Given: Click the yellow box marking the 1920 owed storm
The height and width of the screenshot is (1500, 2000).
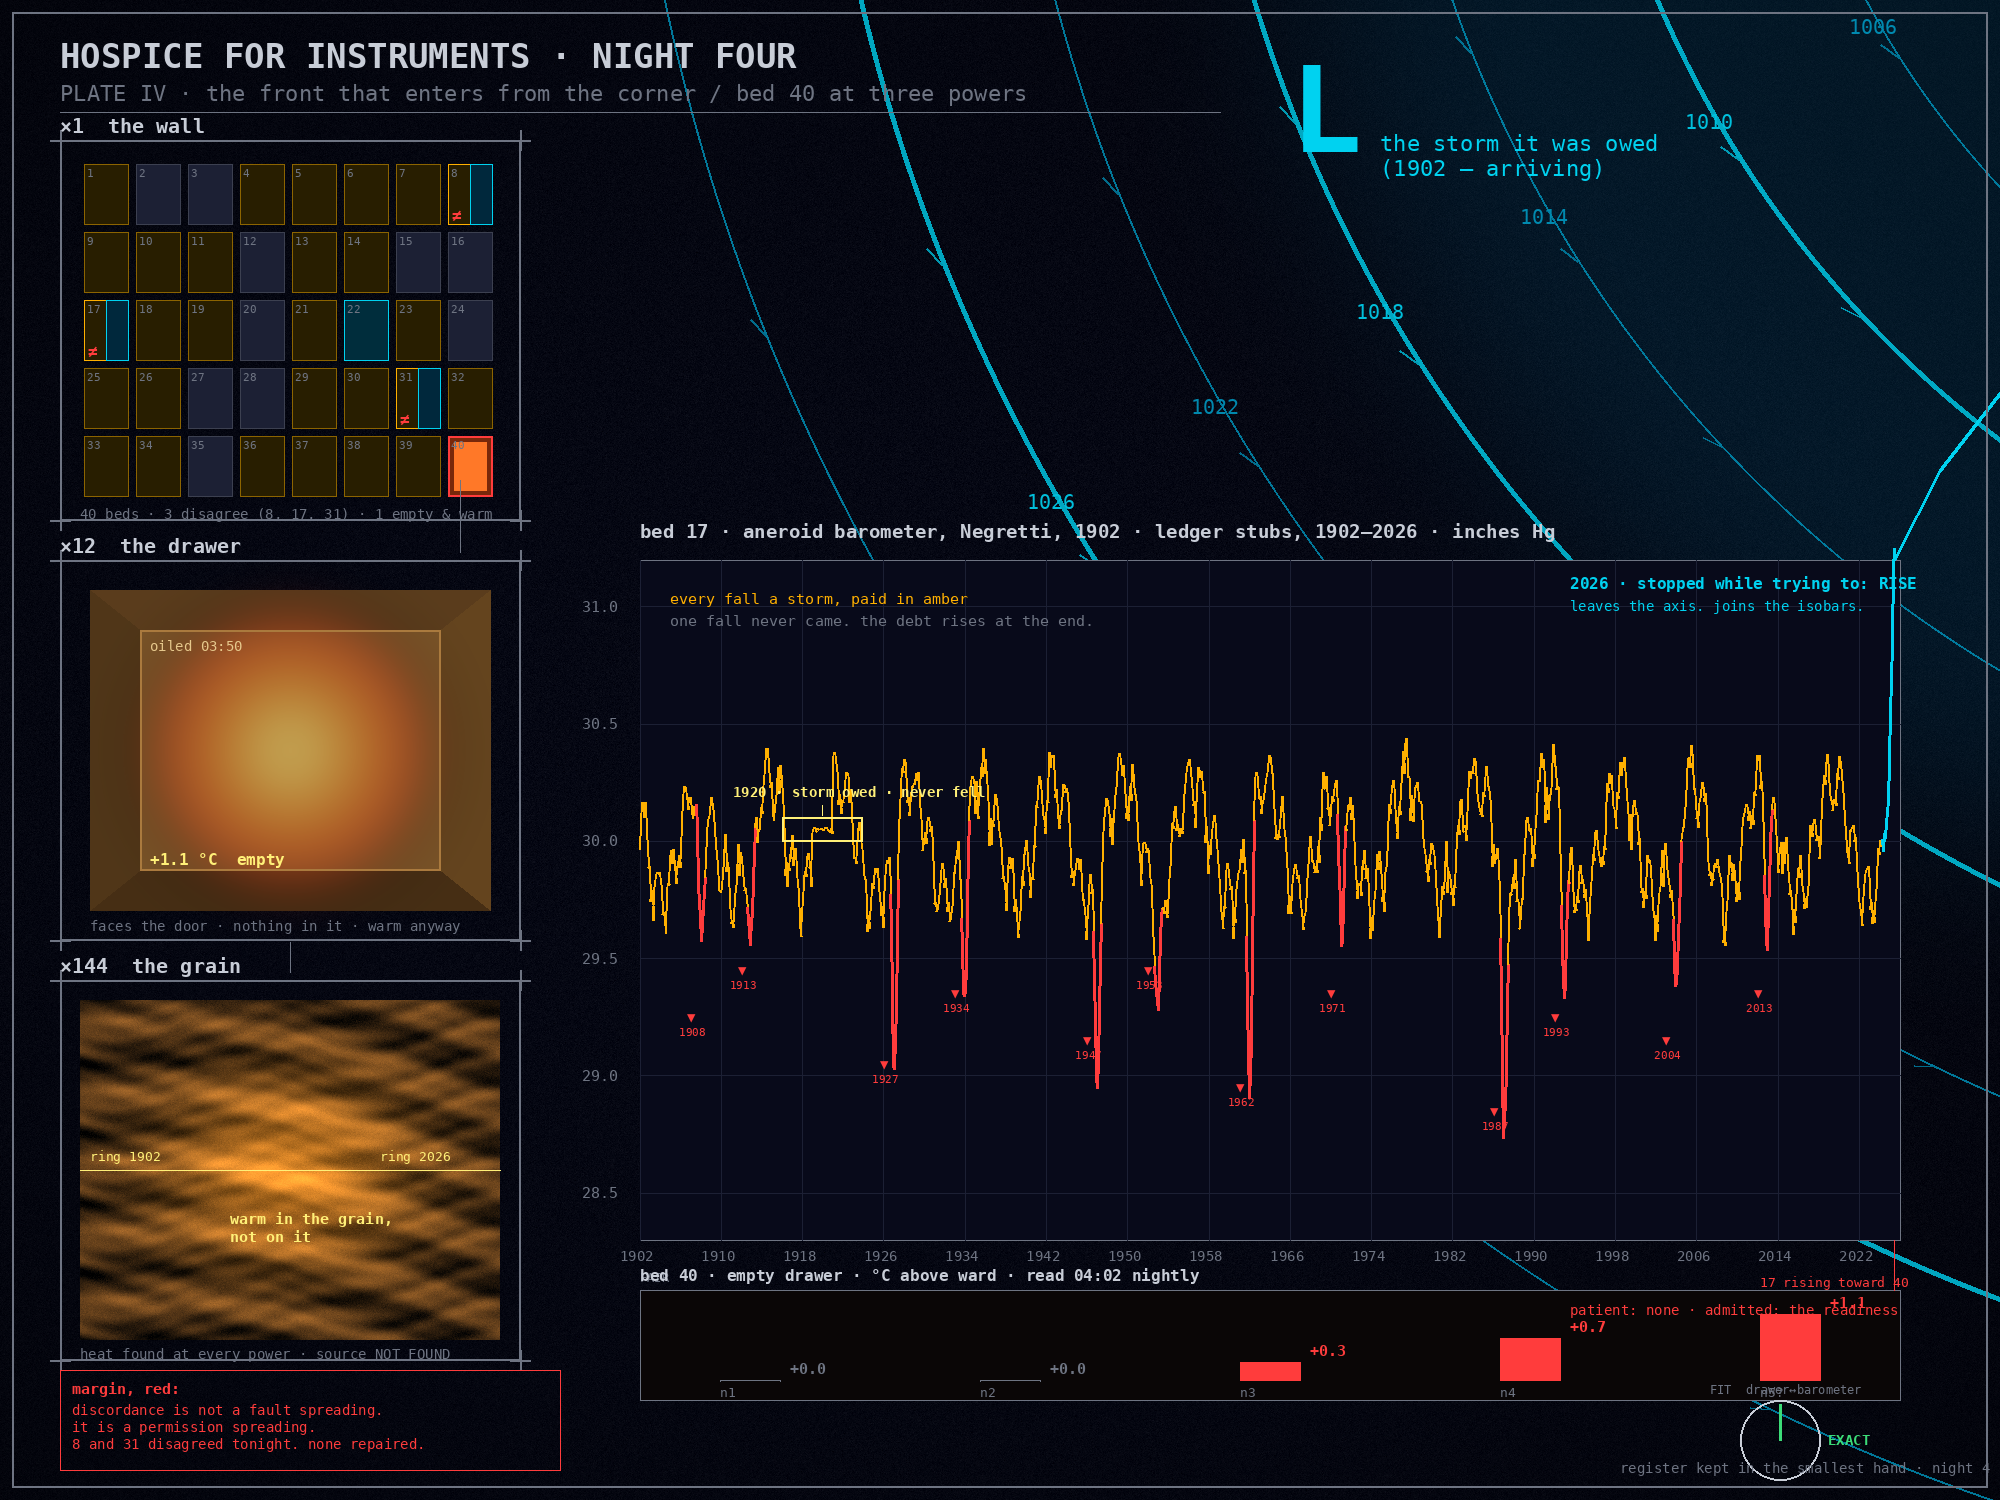Looking at the screenshot, I should click(822, 829).
